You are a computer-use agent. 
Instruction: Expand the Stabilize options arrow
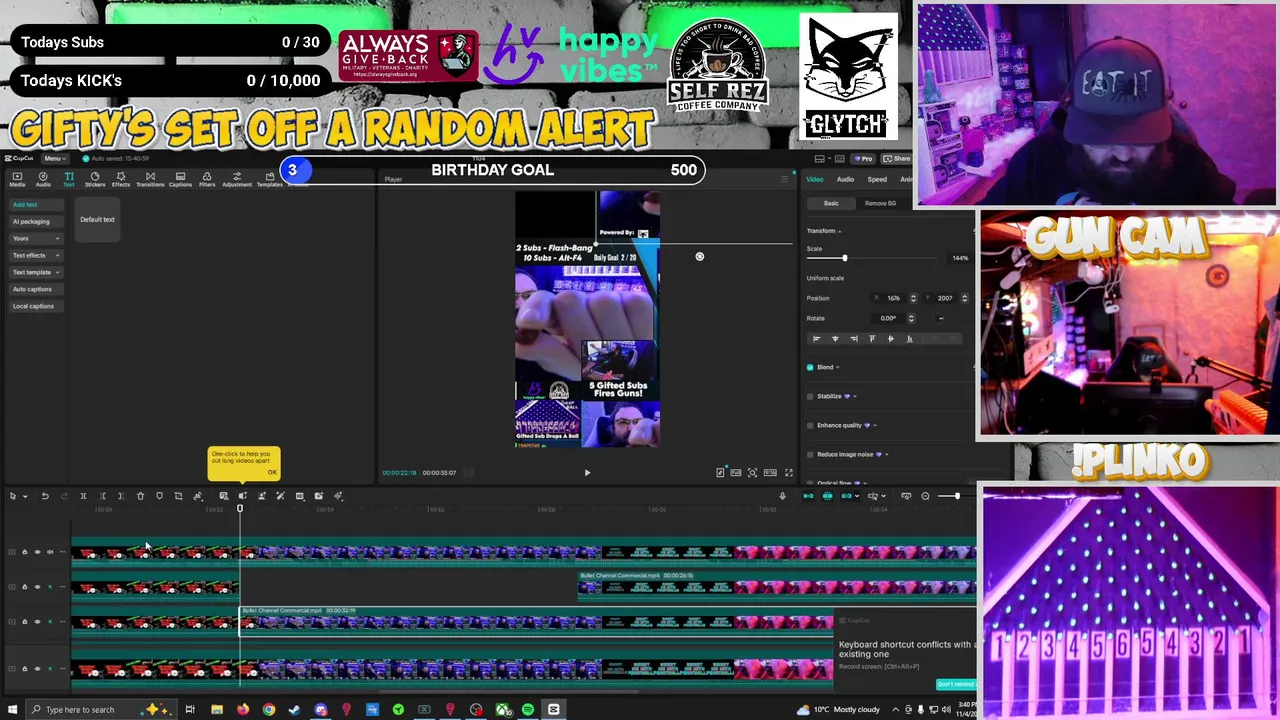click(x=855, y=396)
